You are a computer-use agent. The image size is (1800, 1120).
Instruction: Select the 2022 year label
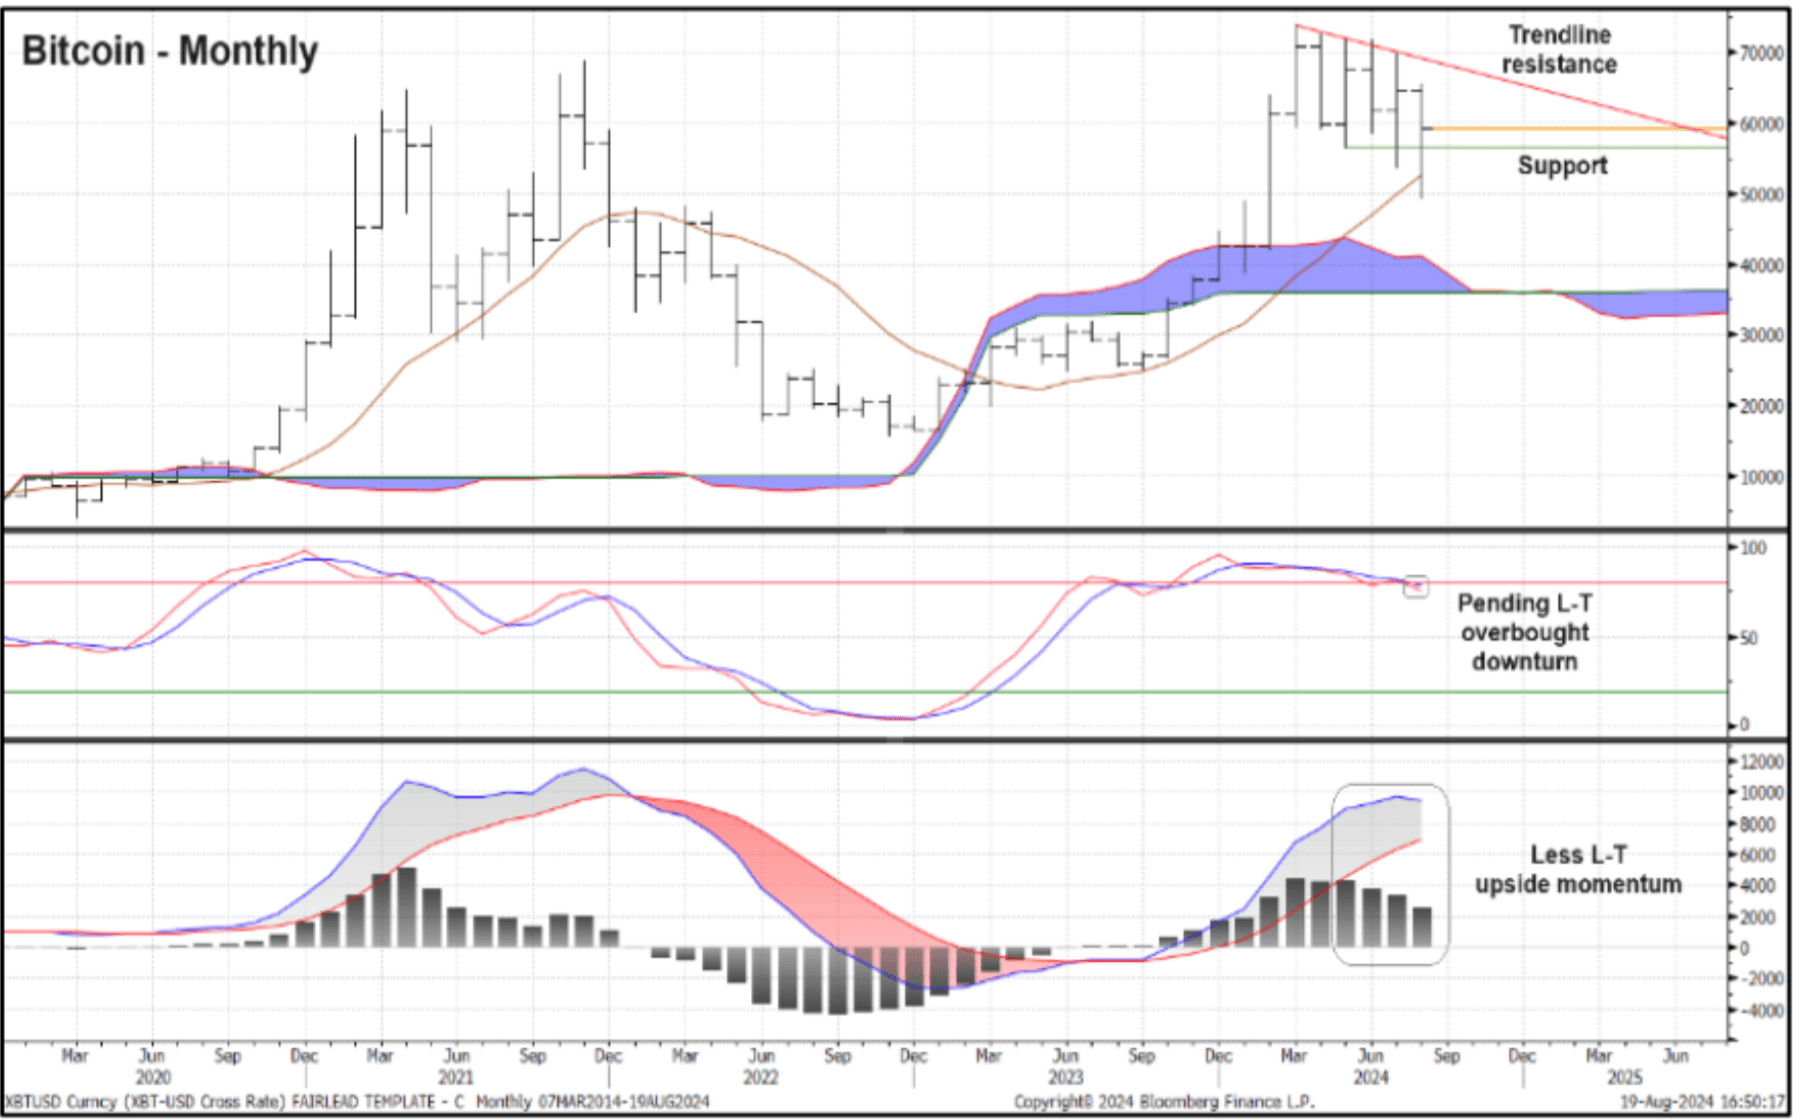pos(761,1078)
